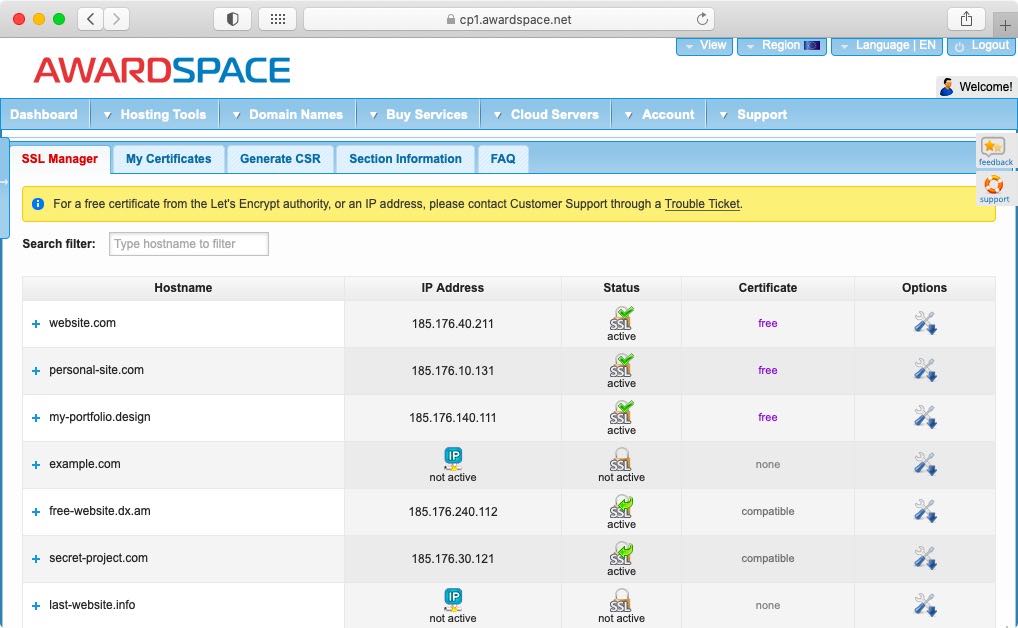
Task: Open the options wrench for free-website.dx.am
Action: 924,510
